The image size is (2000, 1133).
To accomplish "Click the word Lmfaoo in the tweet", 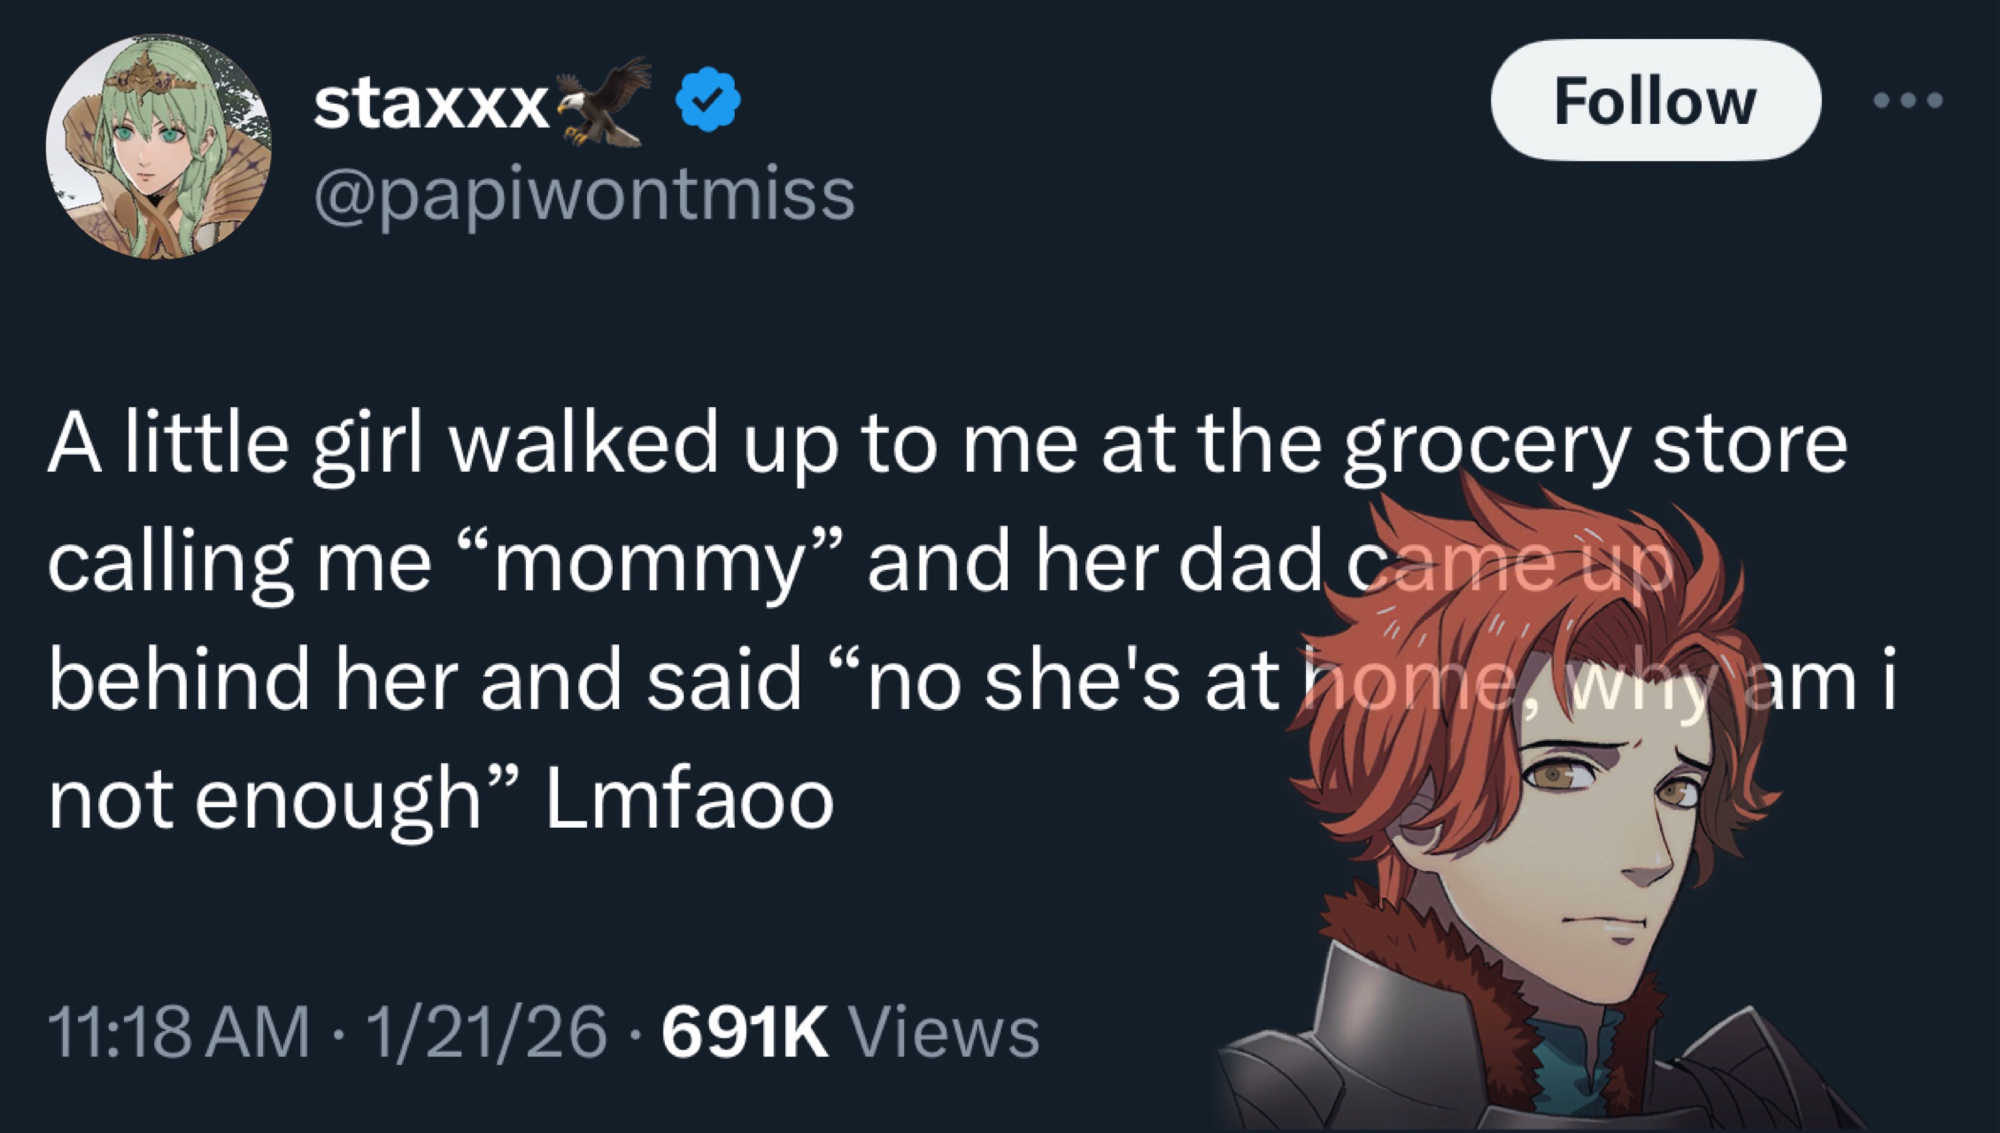I will pyautogui.click(x=689, y=799).
